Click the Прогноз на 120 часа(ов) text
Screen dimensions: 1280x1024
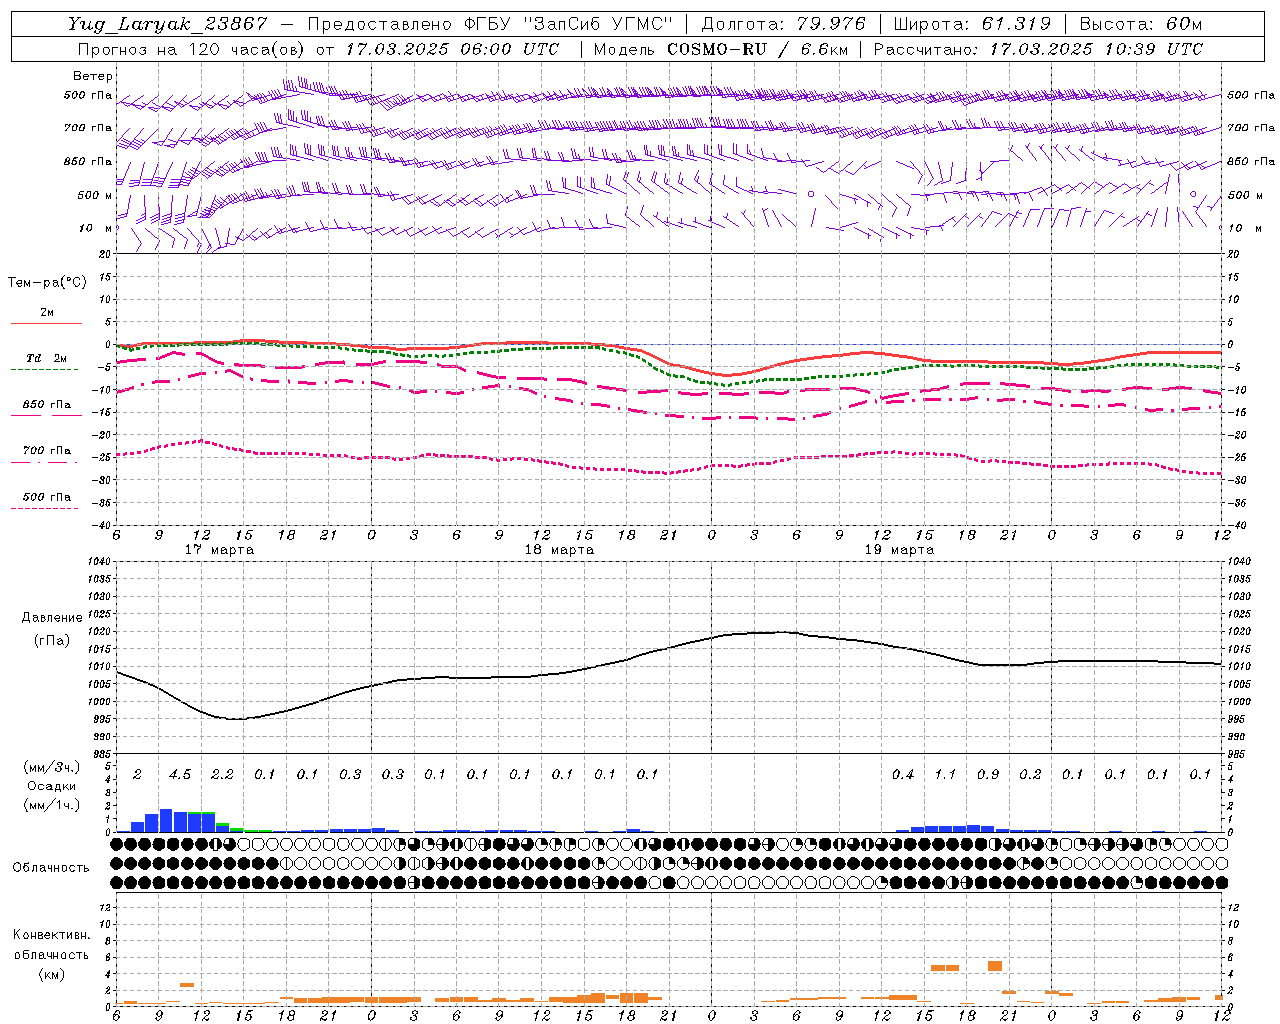[192, 49]
